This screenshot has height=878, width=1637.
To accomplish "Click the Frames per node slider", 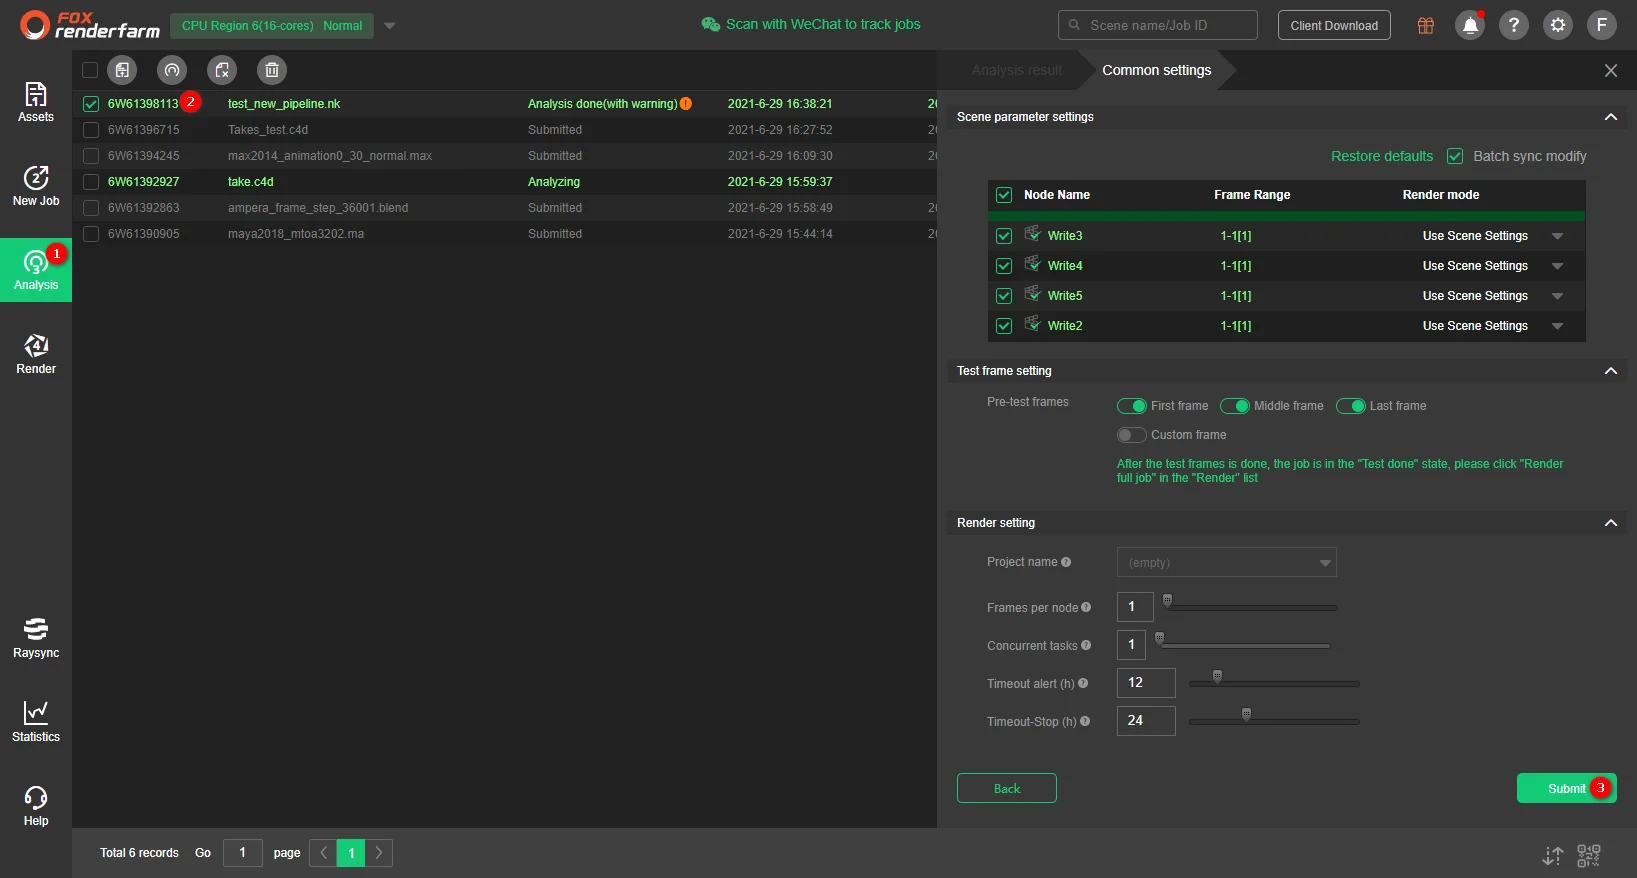I will pyautogui.click(x=1251, y=607).
